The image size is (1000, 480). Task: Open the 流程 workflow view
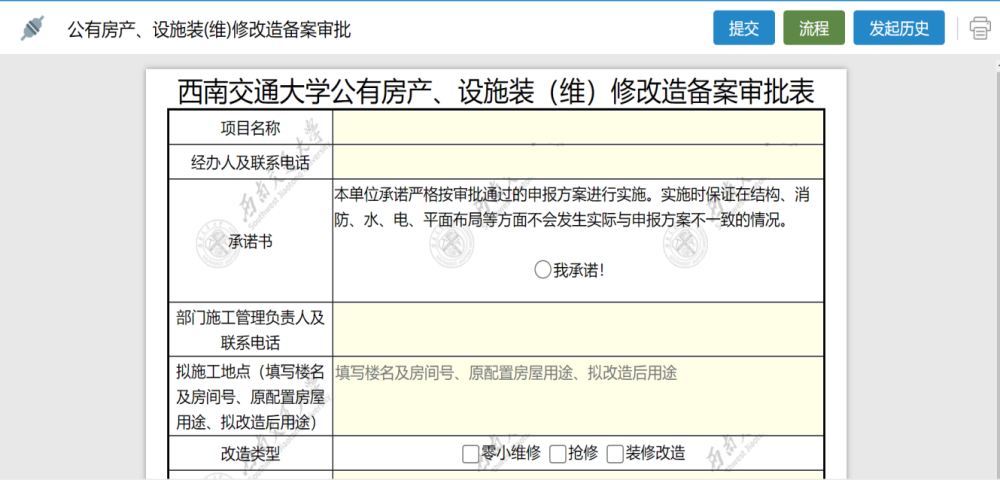[x=814, y=28]
